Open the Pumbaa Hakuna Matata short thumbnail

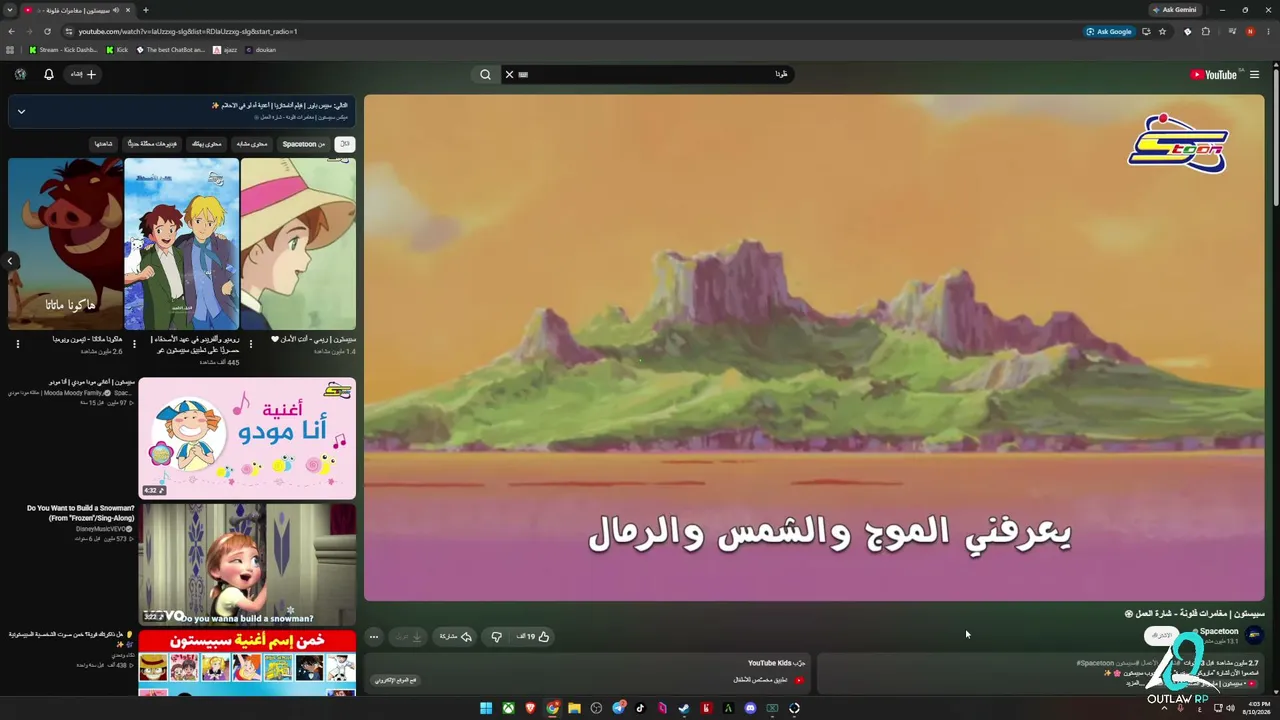(x=66, y=244)
